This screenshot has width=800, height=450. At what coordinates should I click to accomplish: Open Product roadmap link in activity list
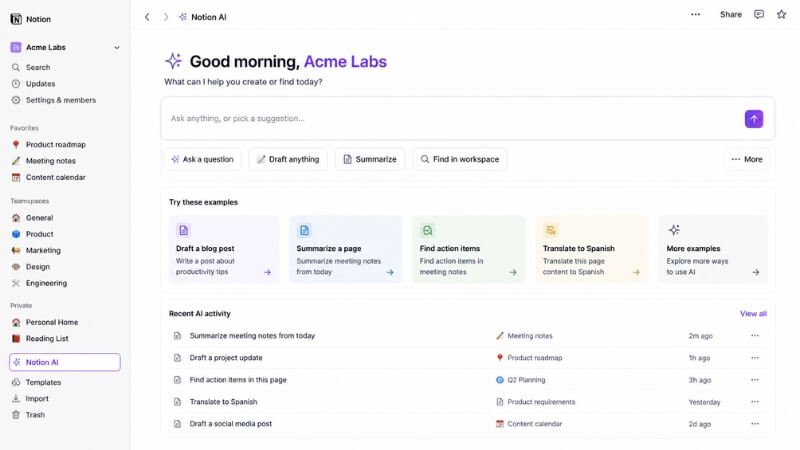[x=529, y=358]
